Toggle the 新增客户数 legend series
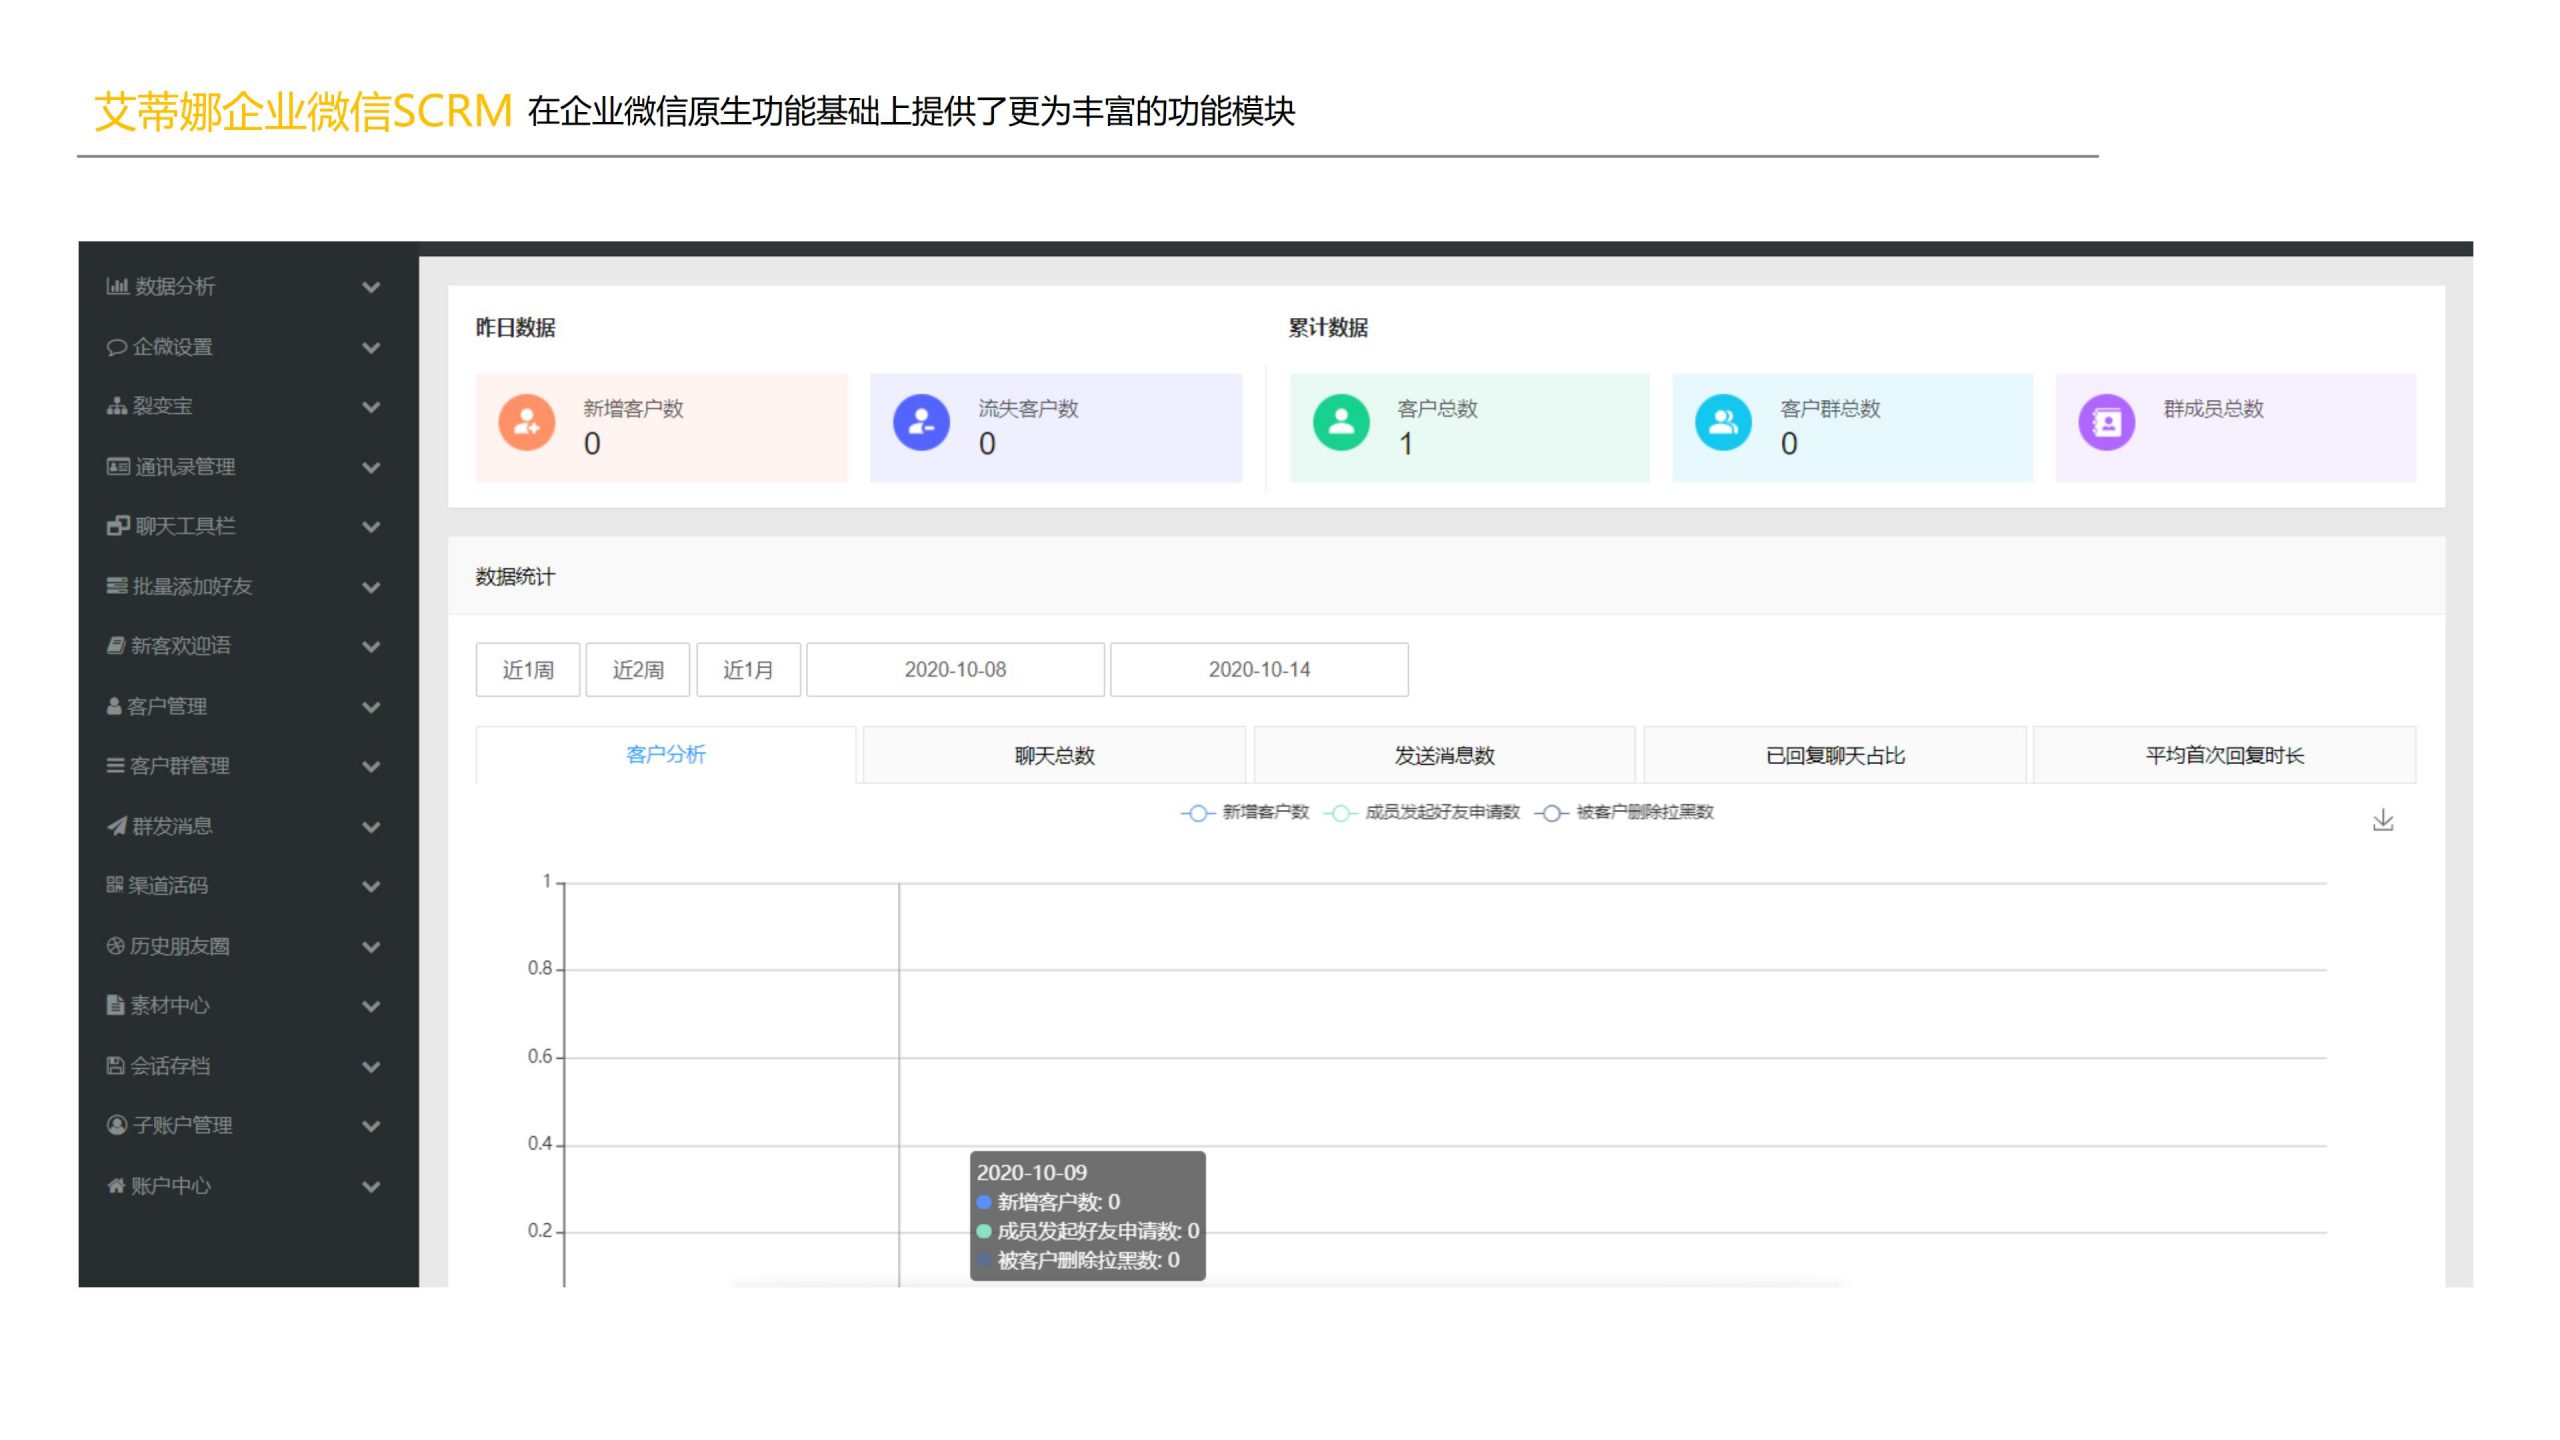2560x1440 pixels. [x=1244, y=812]
